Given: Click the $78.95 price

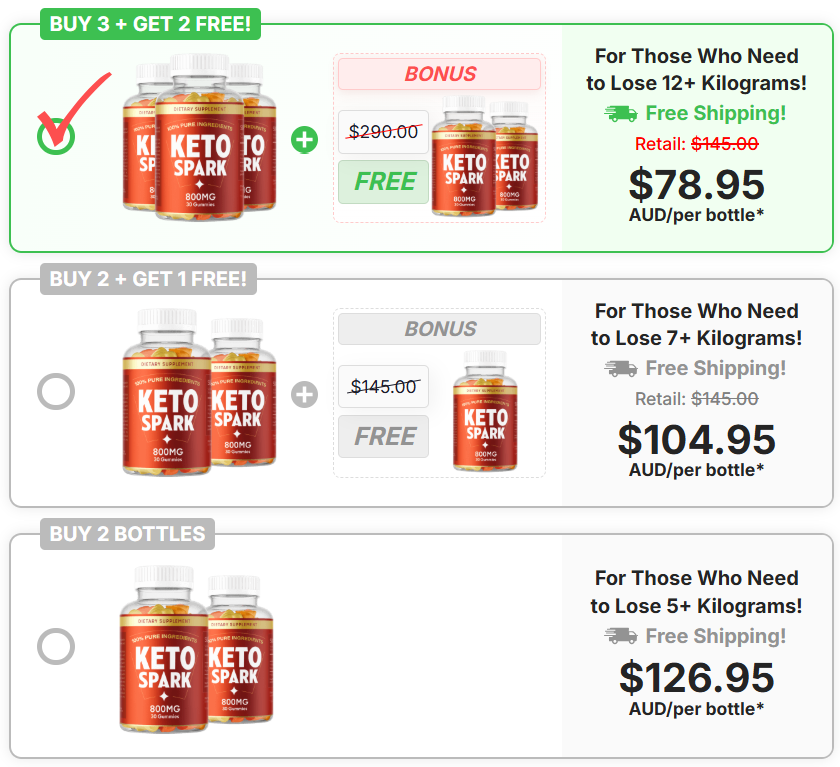Looking at the screenshot, I should (x=696, y=184).
